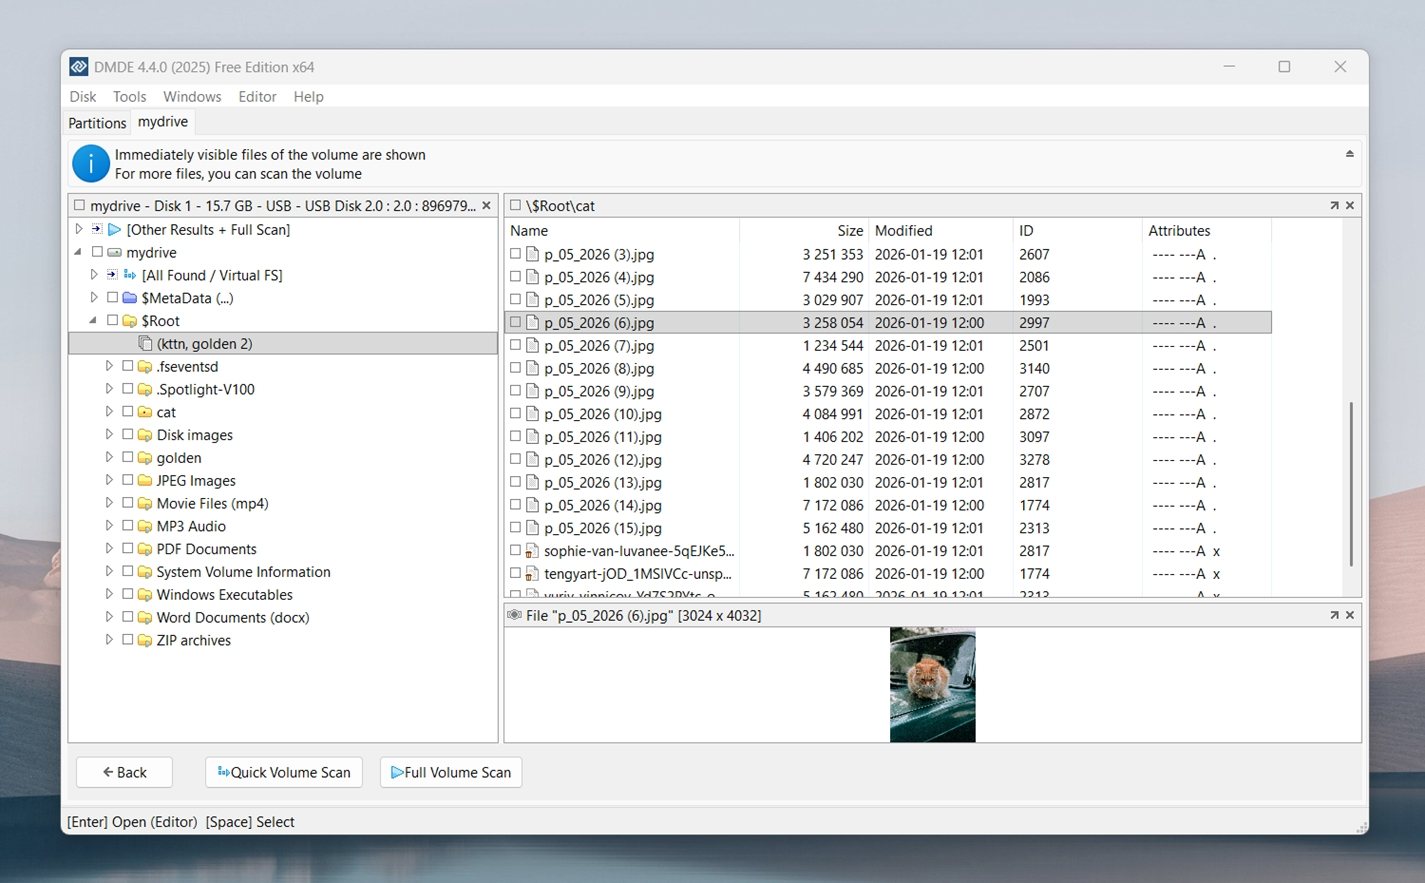1425x883 pixels.
Task: Open the Tools menu
Action: [129, 97]
